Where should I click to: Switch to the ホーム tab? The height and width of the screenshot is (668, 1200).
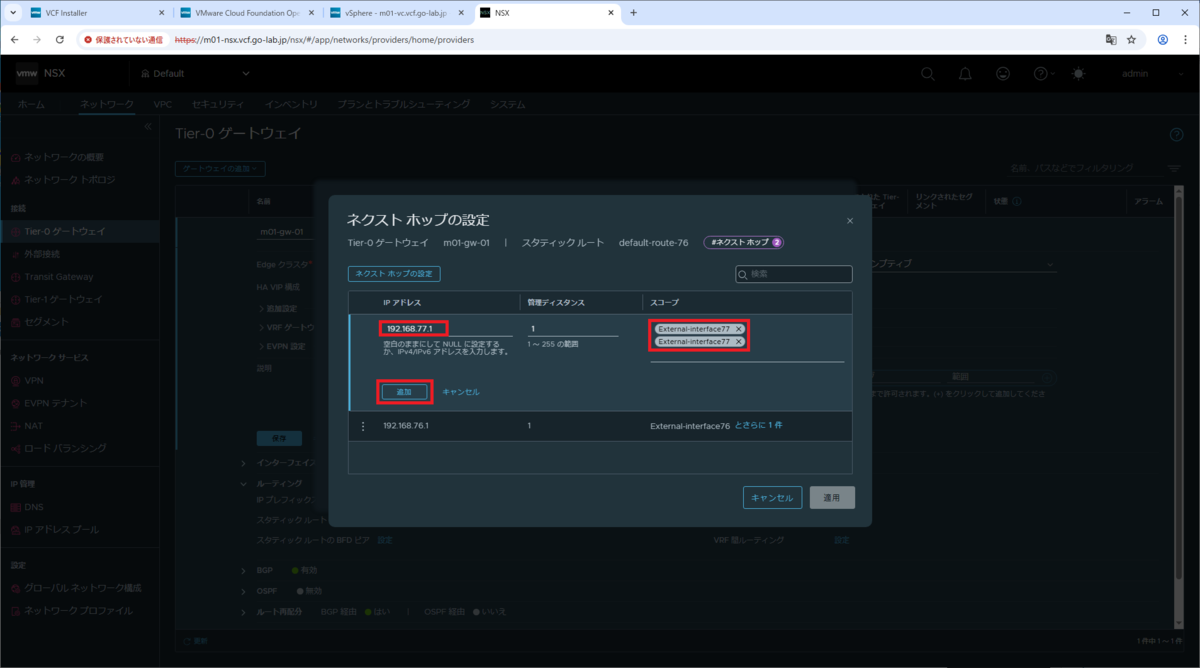pos(31,104)
